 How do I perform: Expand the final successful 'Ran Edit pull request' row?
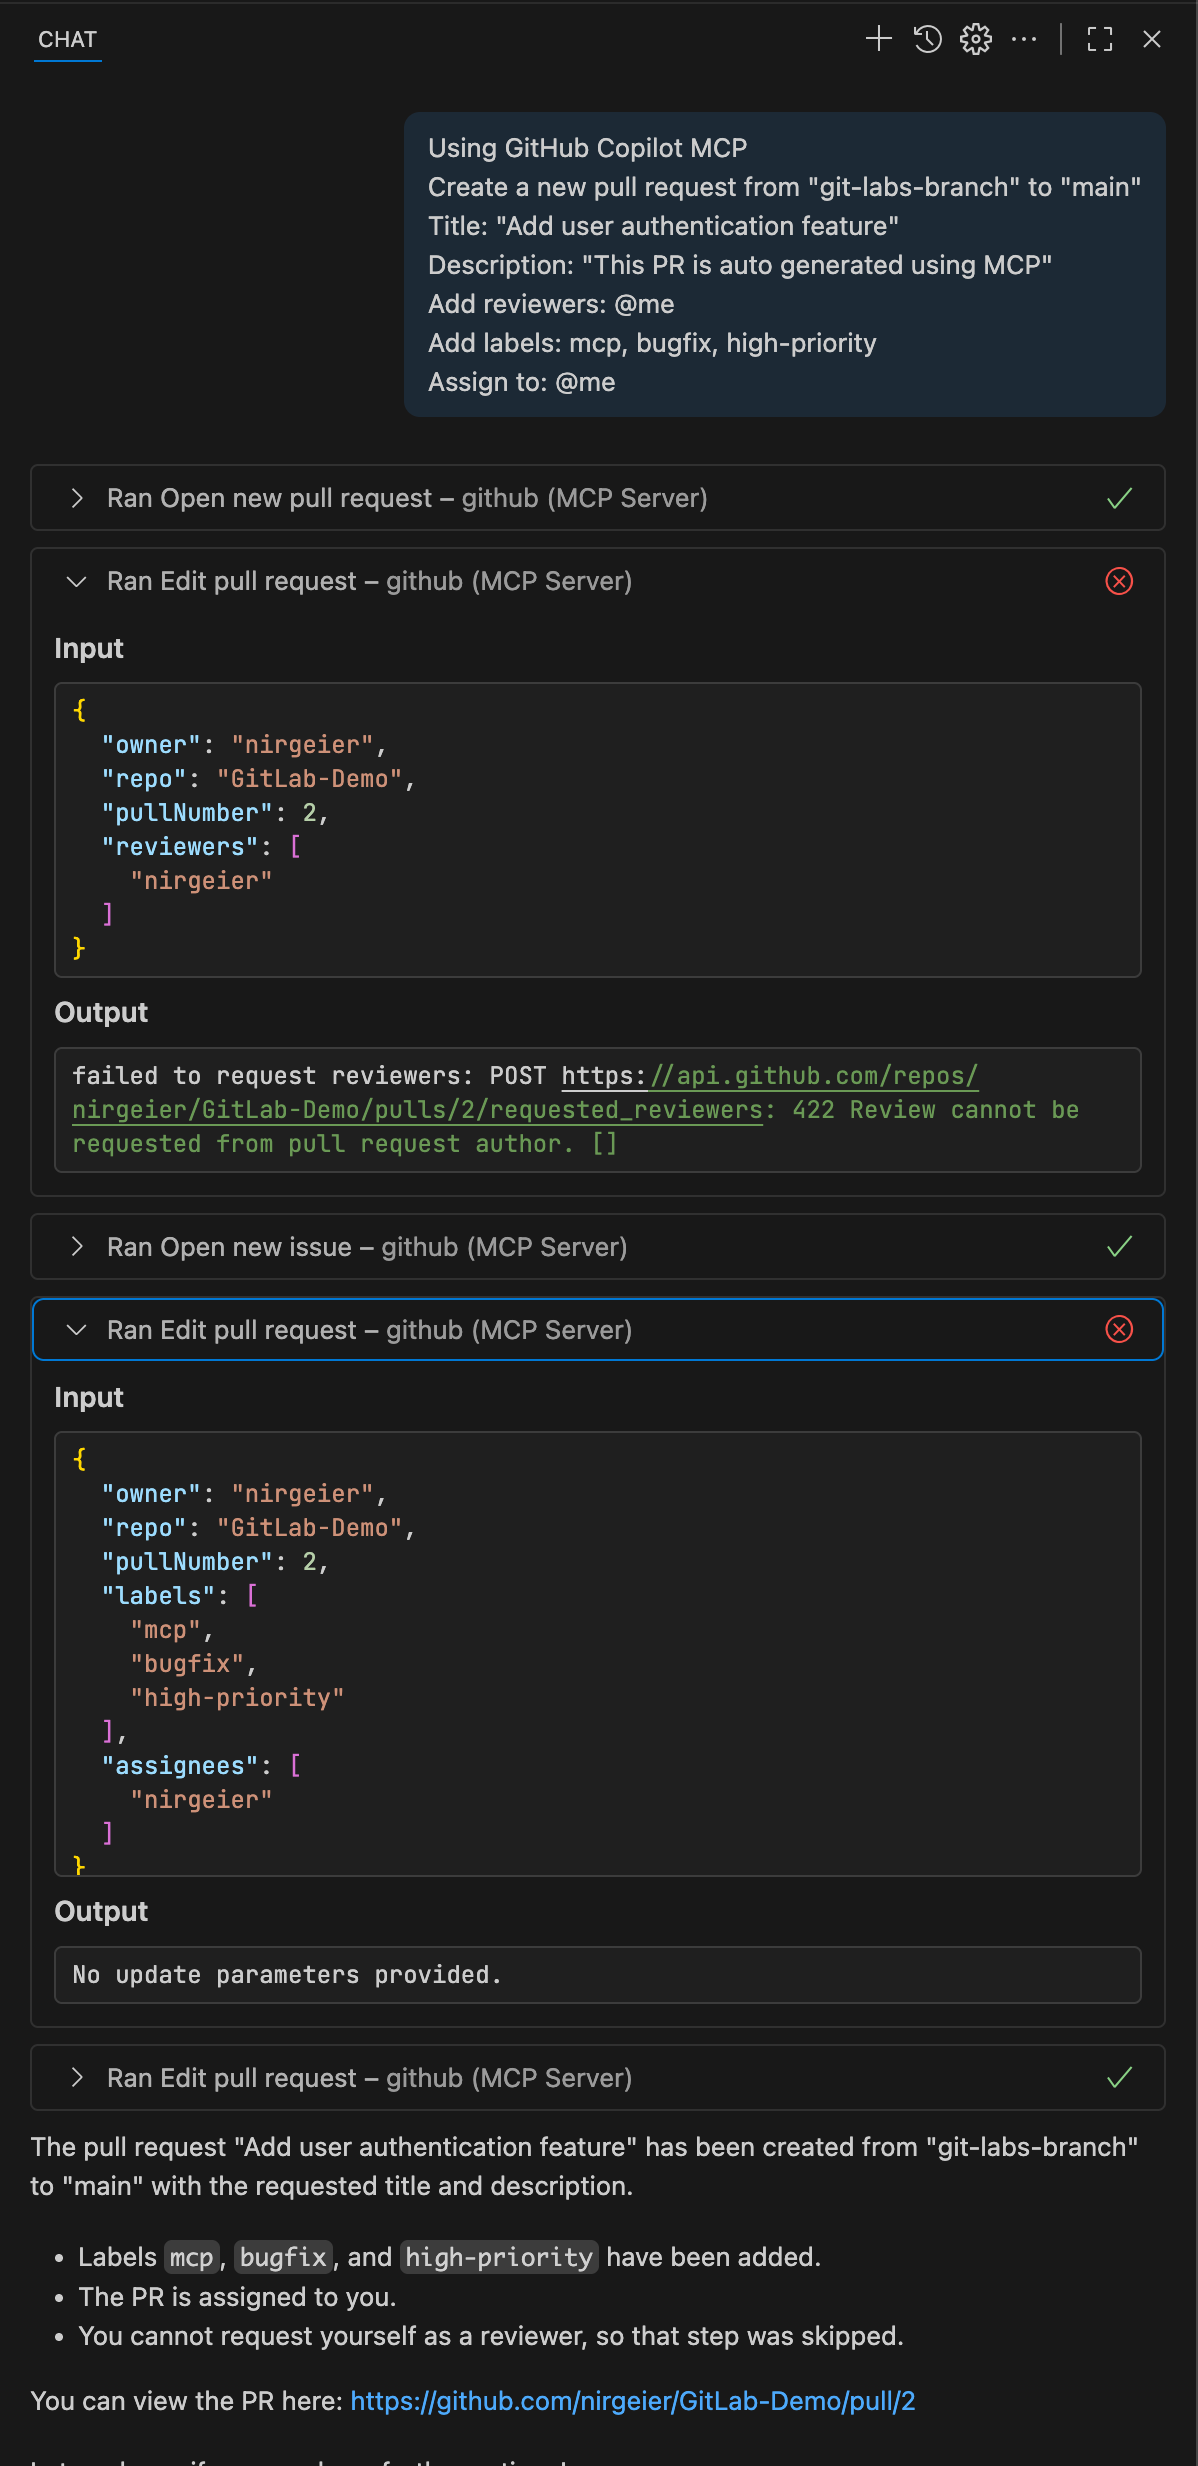[598, 2078]
